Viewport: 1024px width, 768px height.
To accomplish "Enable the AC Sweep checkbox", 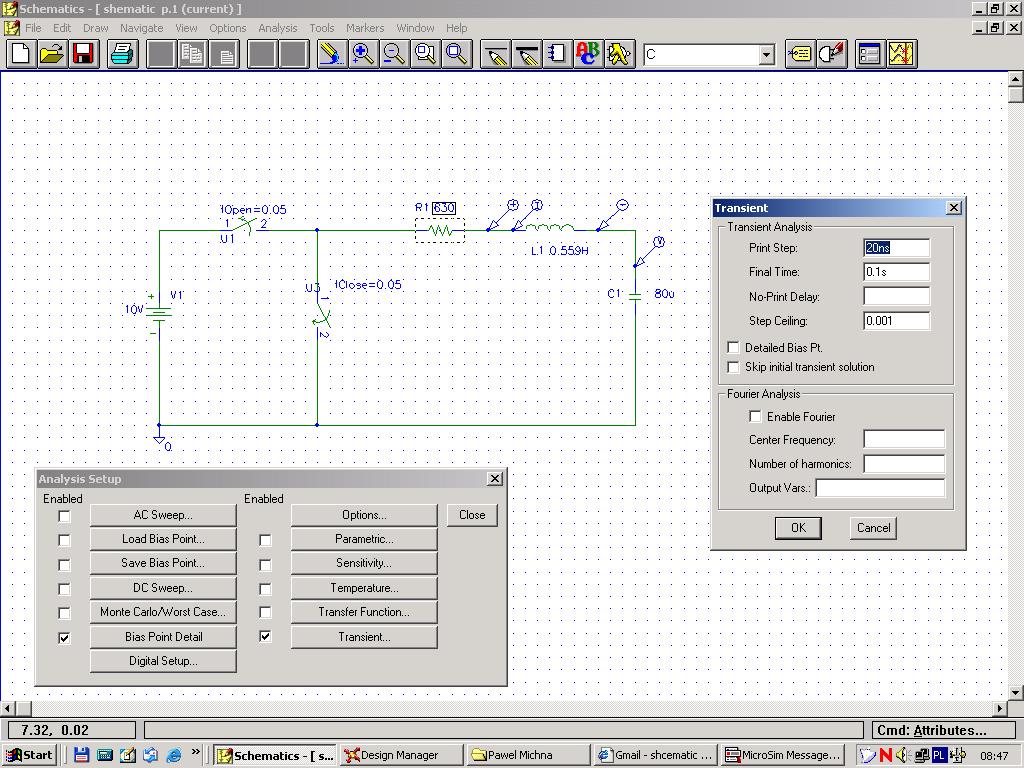I will 65,516.
